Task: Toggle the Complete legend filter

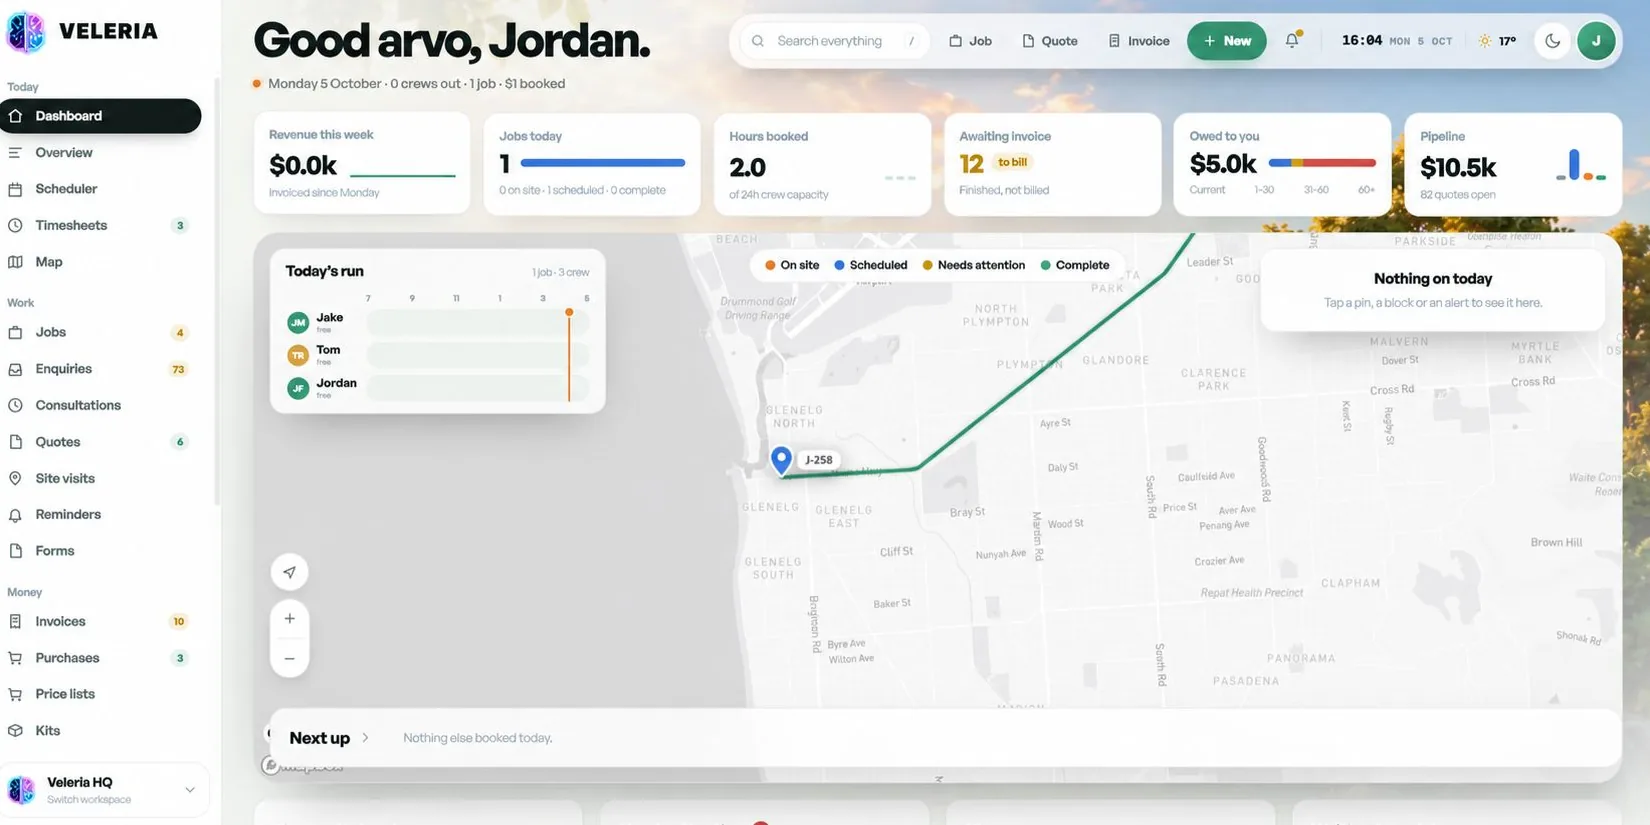Action: (x=1074, y=265)
